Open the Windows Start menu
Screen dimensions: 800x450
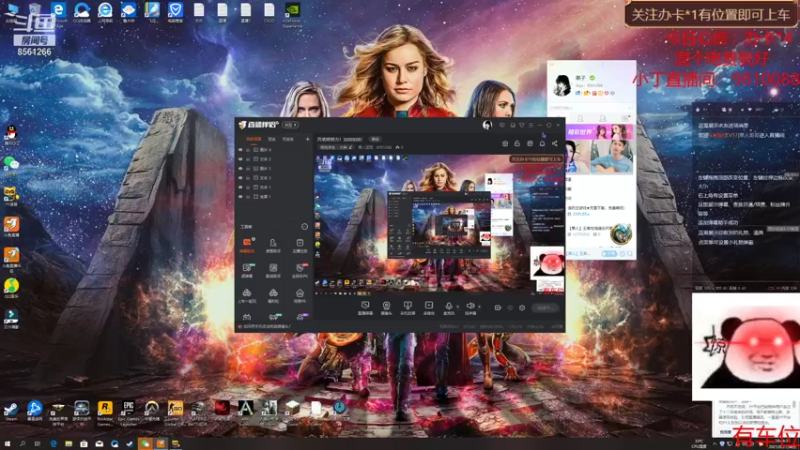point(7,444)
